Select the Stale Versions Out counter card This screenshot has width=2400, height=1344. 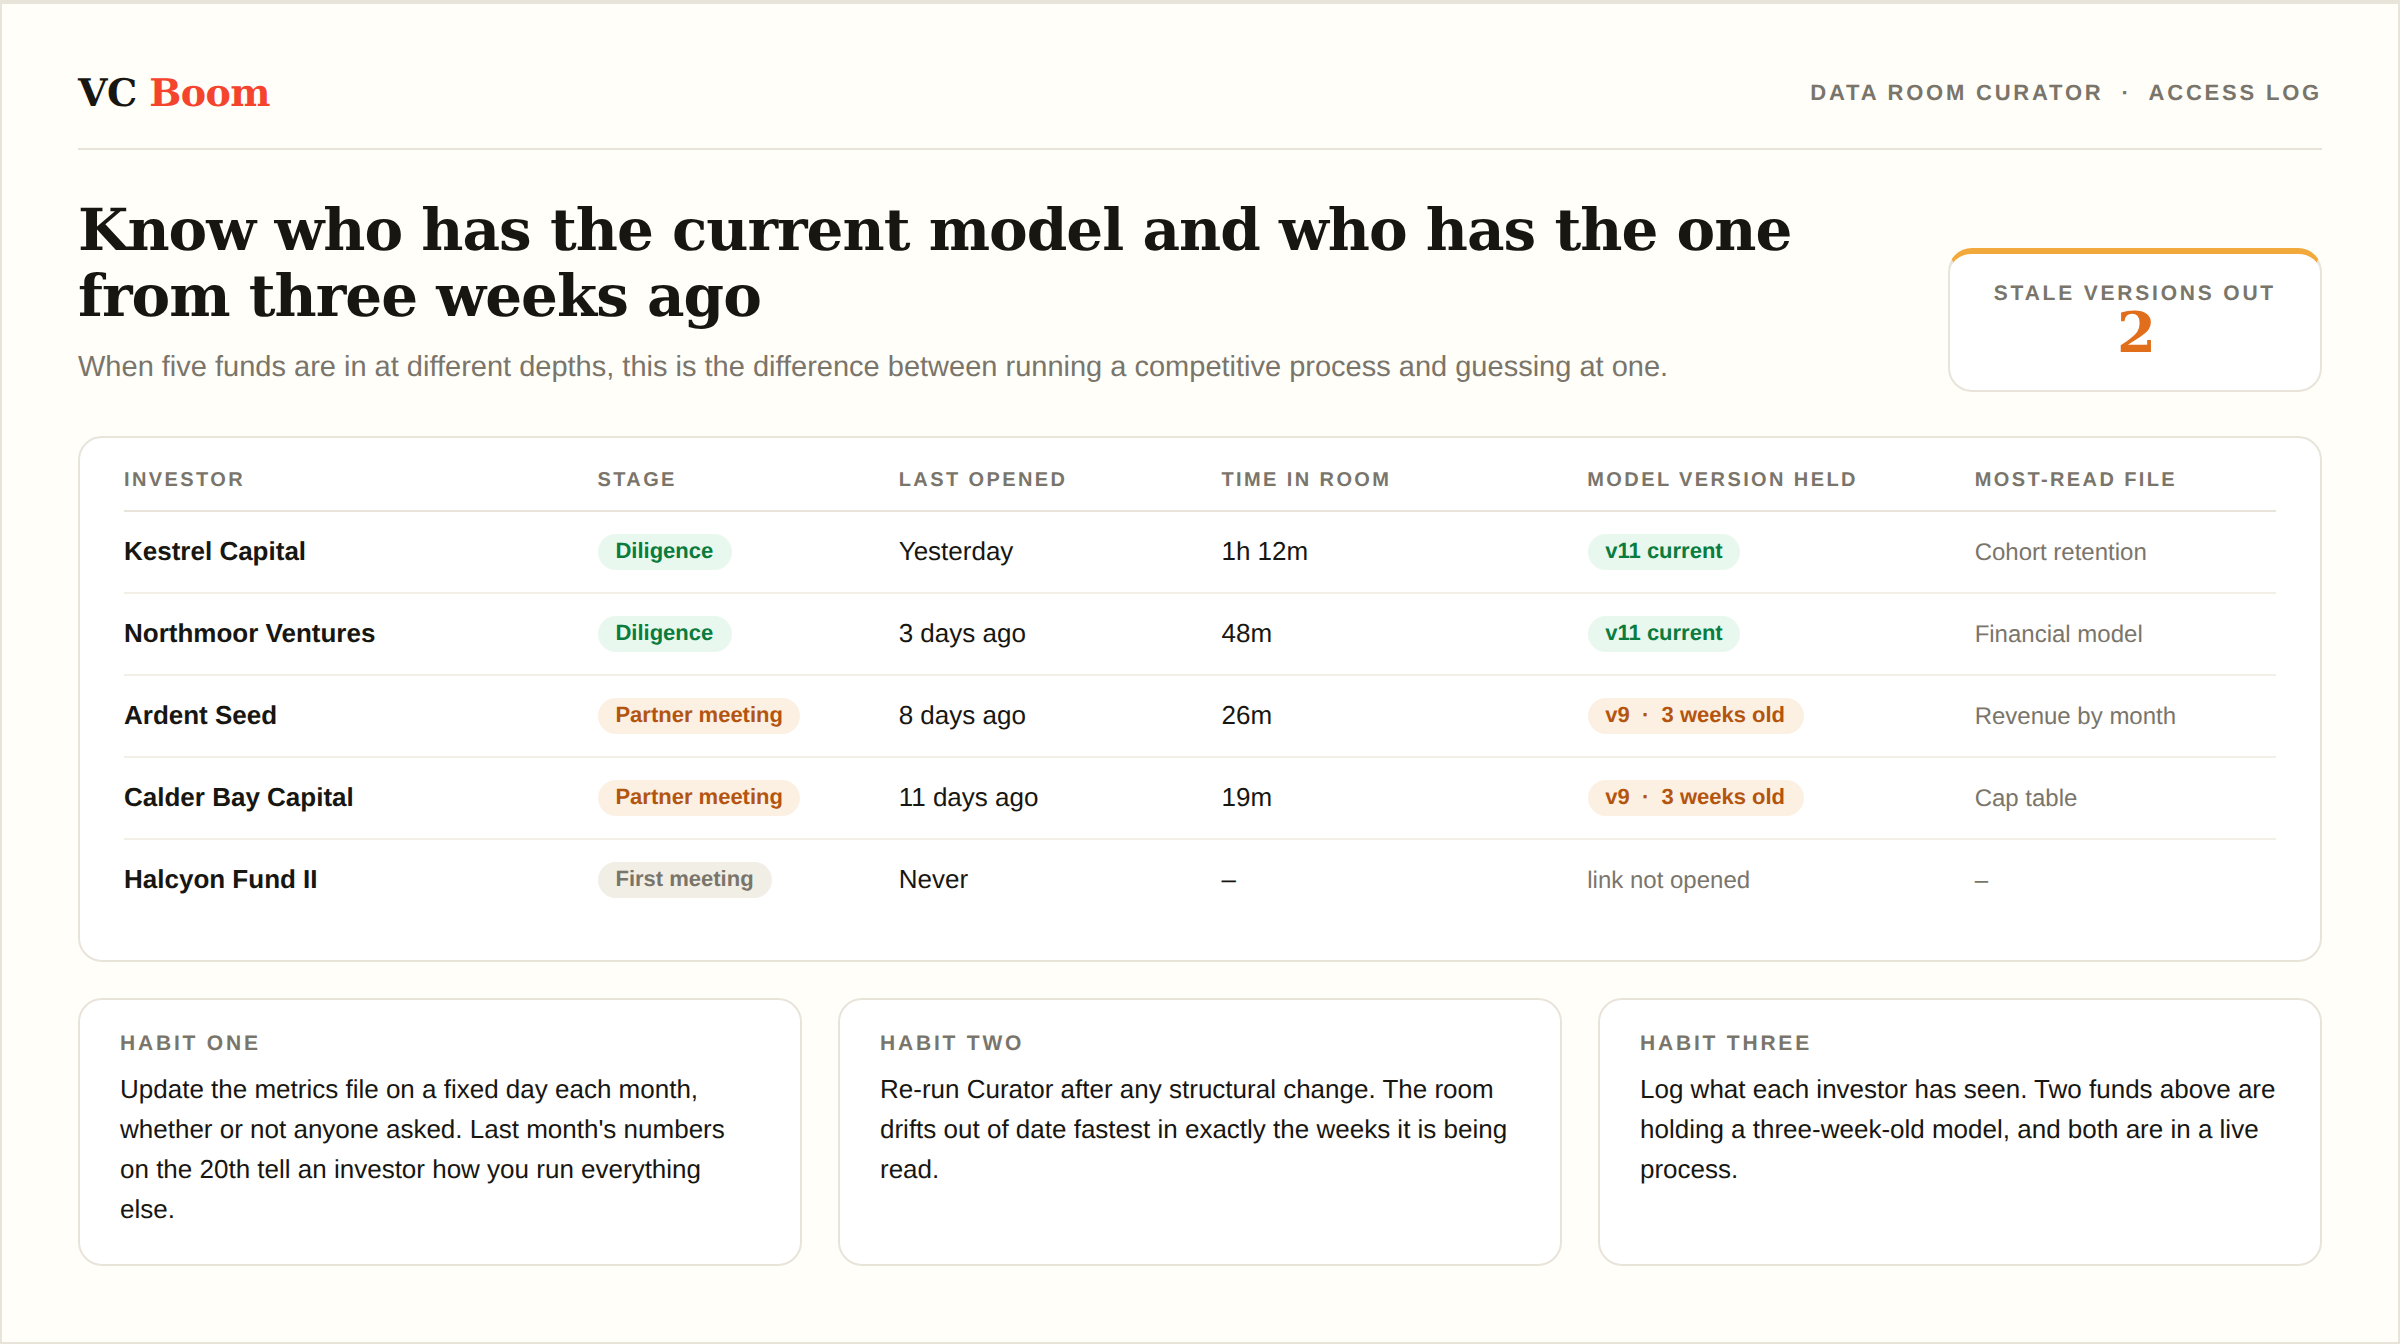coord(2135,320)
